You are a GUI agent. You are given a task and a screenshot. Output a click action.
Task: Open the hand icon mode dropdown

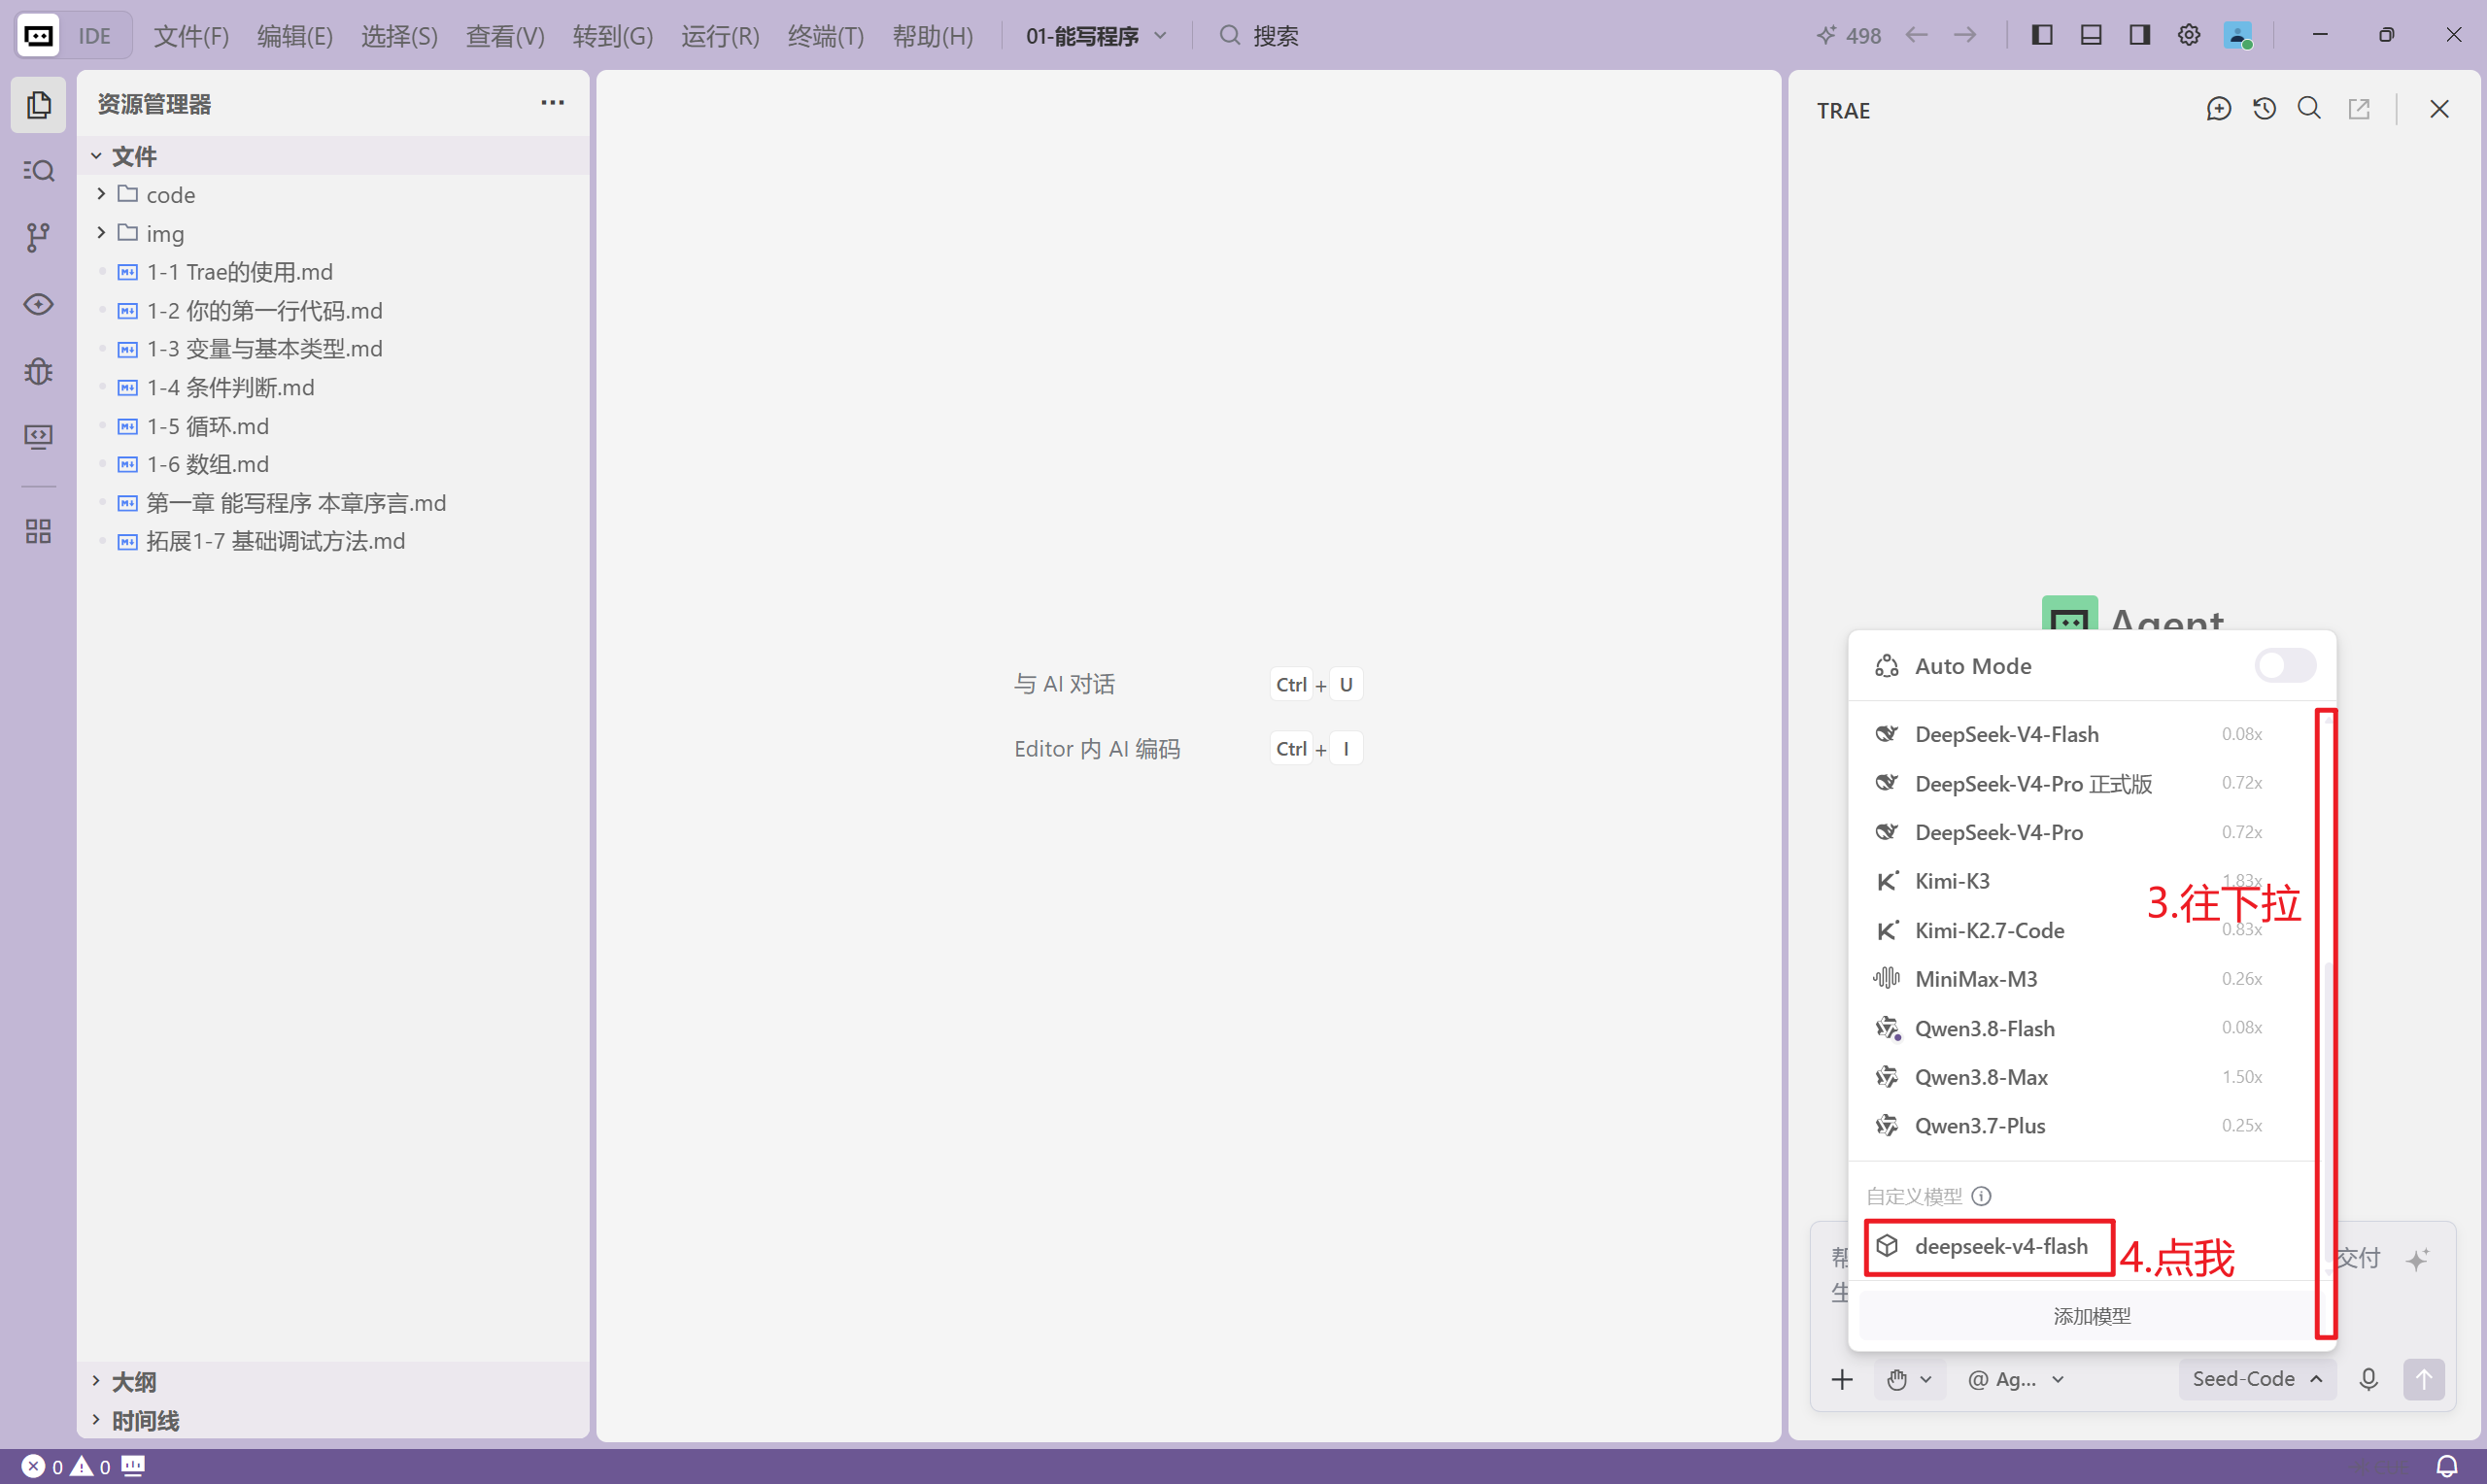click(x=1908, y=1379)
